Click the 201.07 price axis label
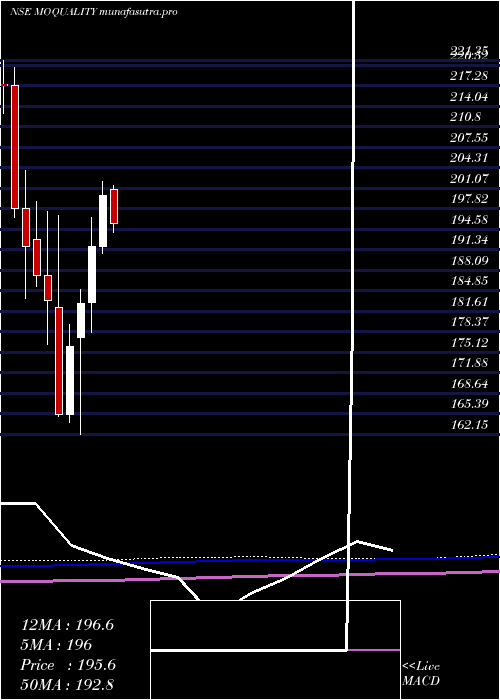 (x=469, y=179)
